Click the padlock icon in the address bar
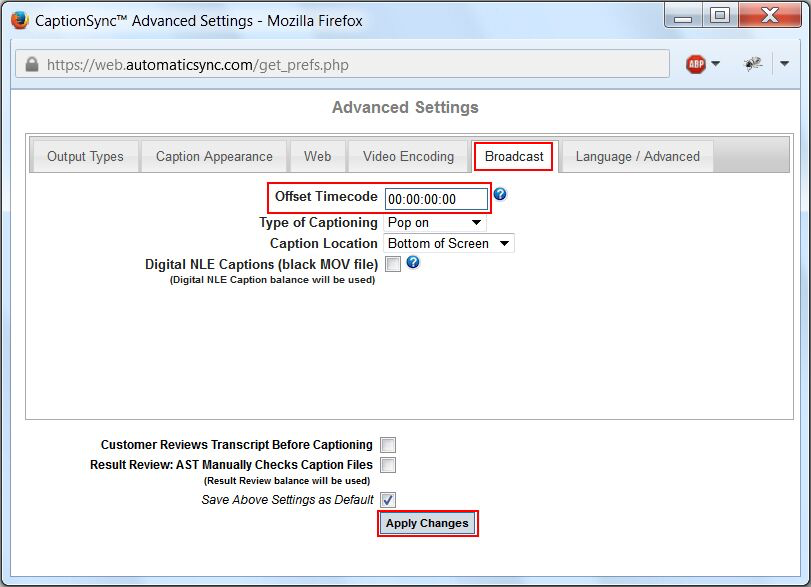 32,63
